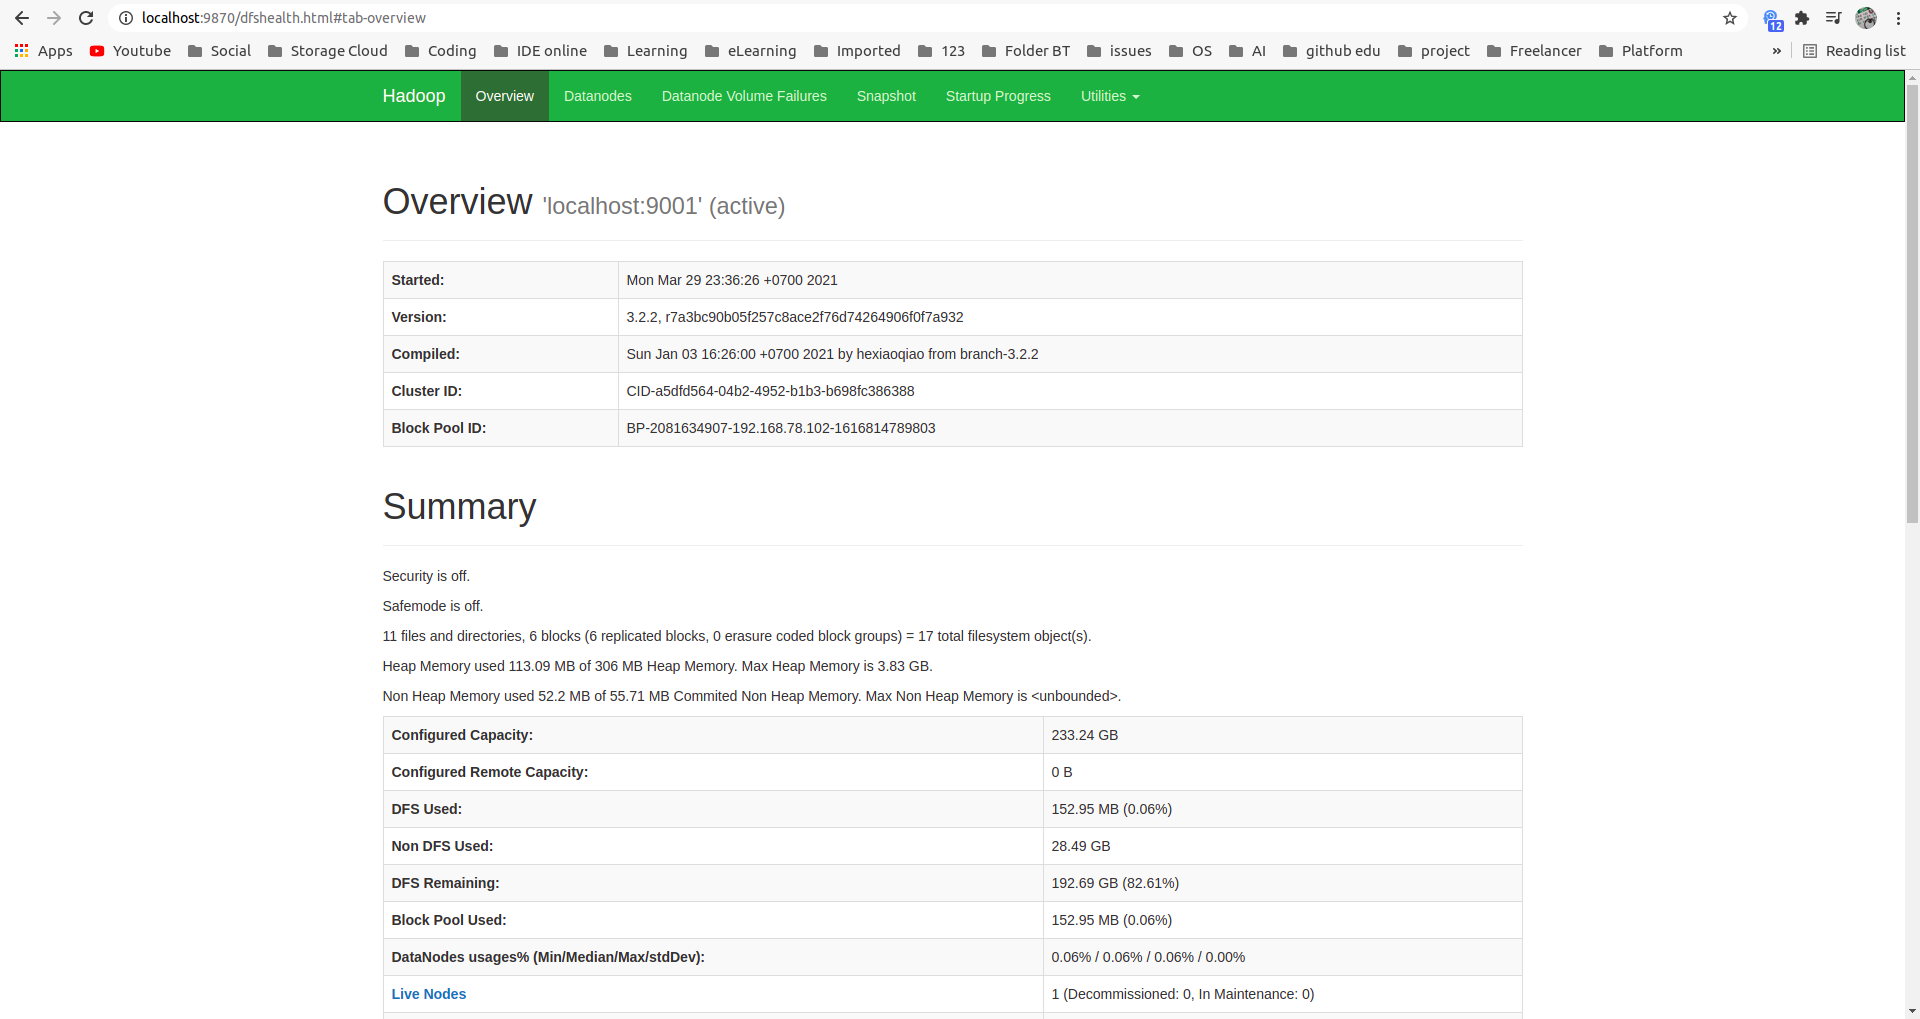Open the IDE online bookmark folder
This screenshot has height=1019, width=1920.
click(541, 51)
